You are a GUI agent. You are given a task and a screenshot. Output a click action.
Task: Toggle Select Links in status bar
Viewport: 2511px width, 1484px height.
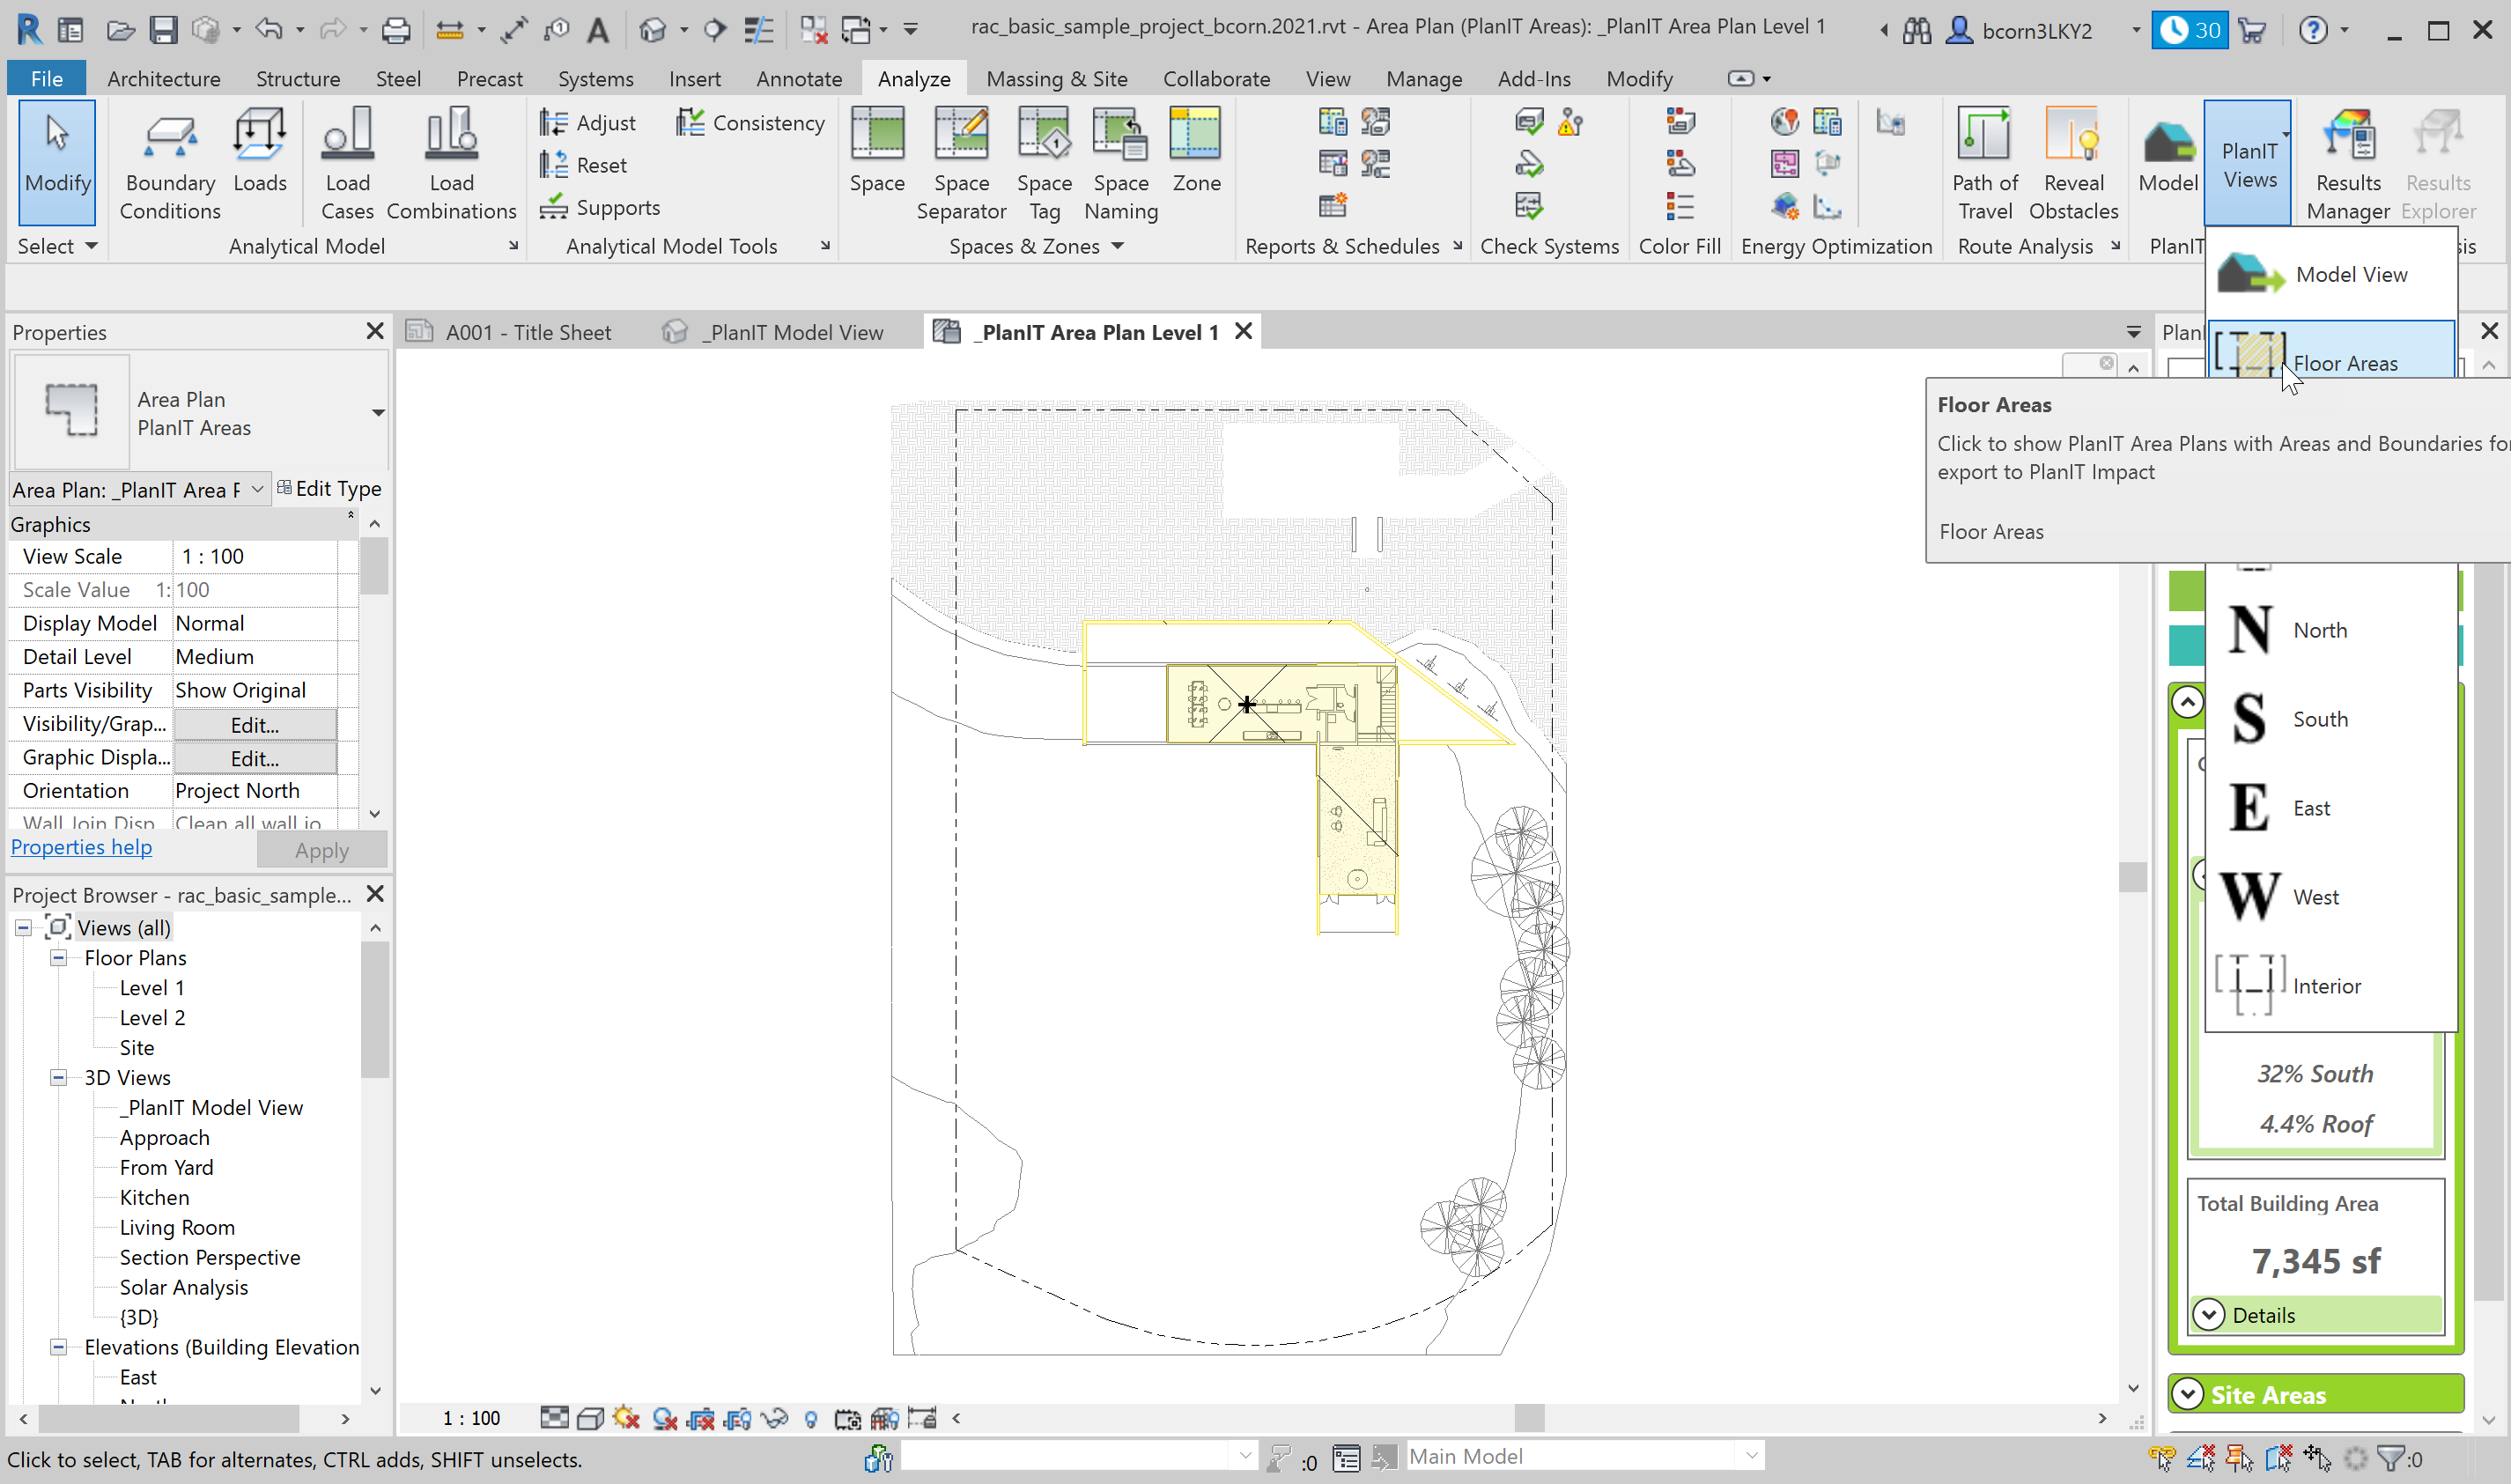pyautogui.click(x=2161, y=1459)
